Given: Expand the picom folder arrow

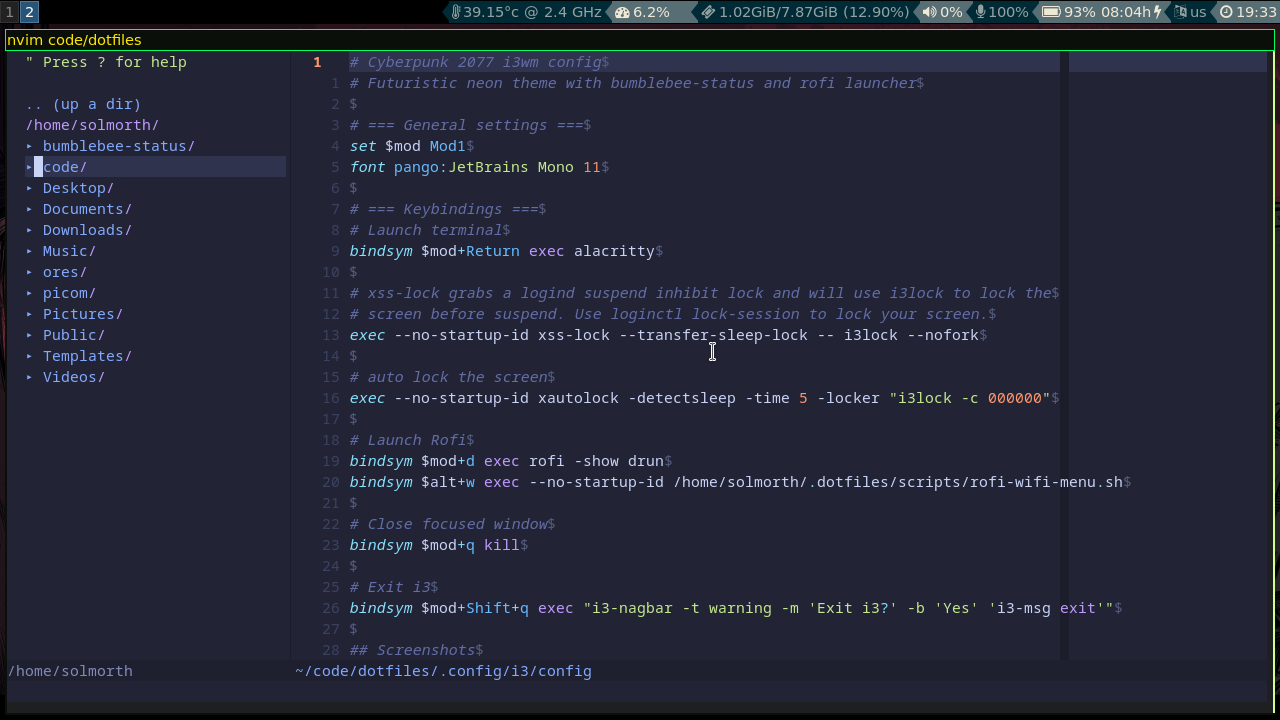Looking at the screenshot, I should click(x=30, y=293).
